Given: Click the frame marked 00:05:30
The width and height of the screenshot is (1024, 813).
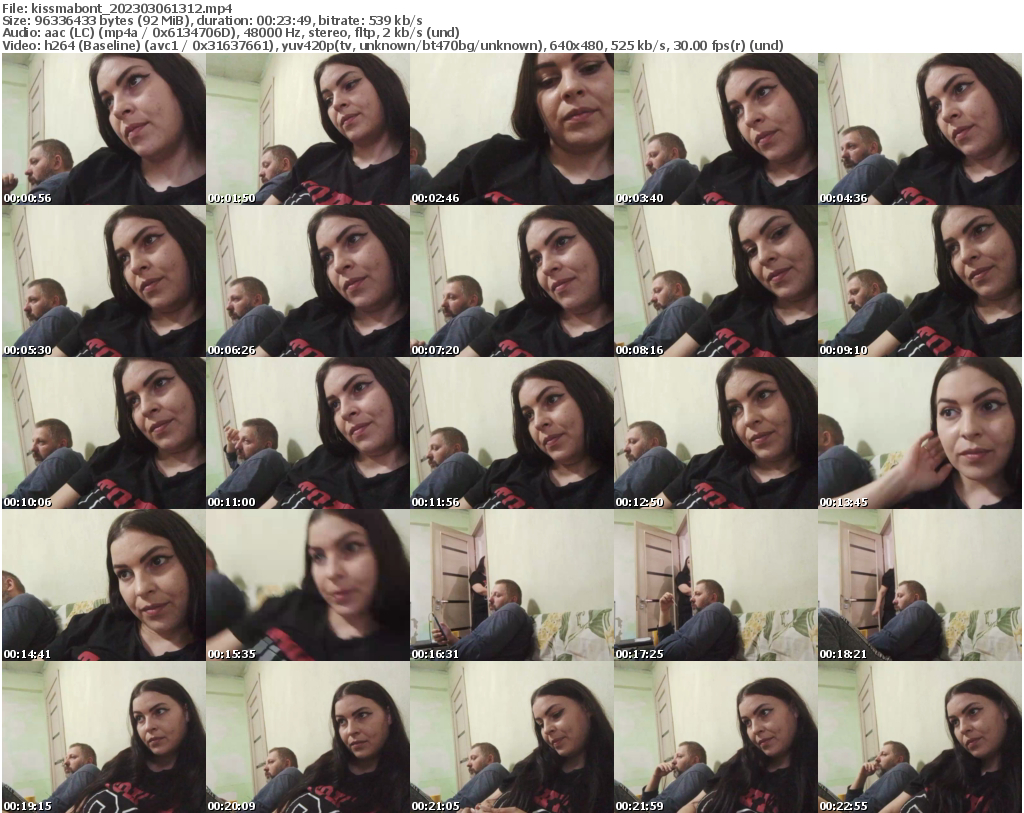Looking at the screenshot, I should tap(102, 280).
